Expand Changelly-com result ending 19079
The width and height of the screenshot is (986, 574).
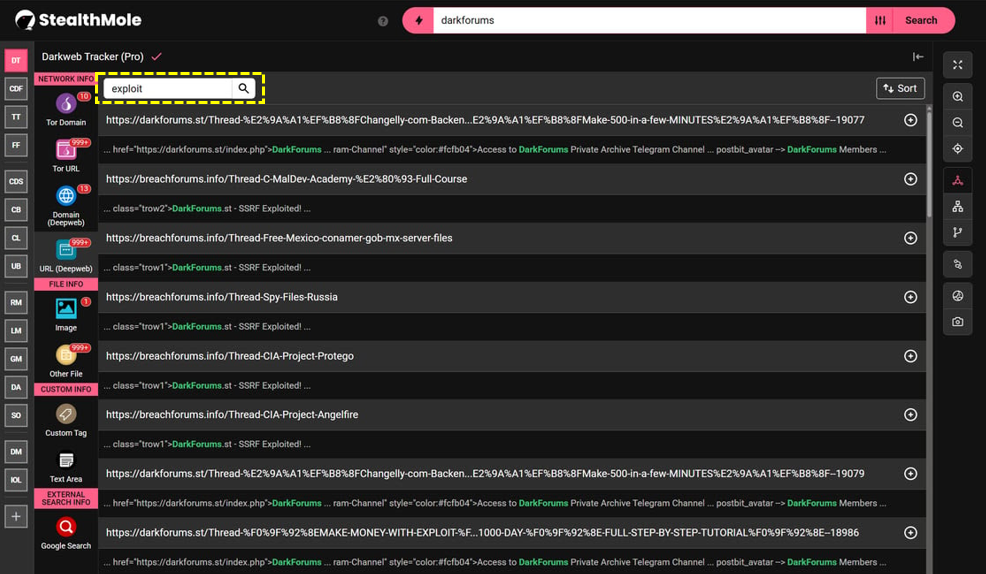point(911,473)
